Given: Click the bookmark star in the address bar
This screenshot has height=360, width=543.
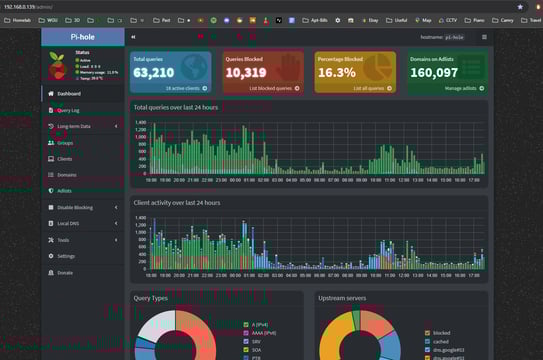Looking at the screenshot, I should pyautogui.click(x=520, y=7).
